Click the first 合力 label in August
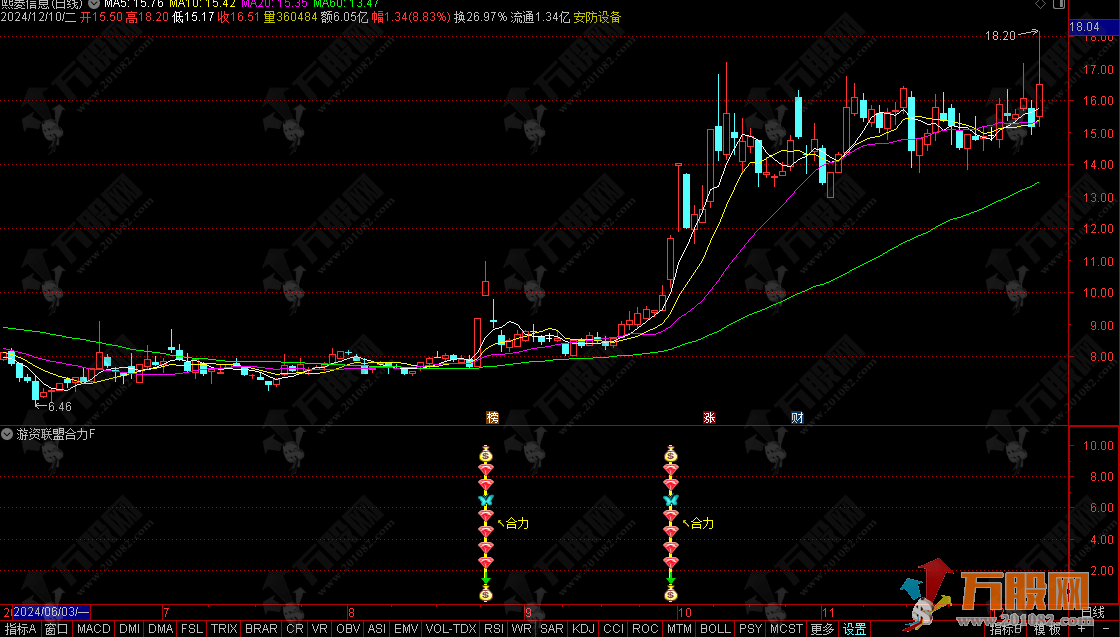 point(517,523)
